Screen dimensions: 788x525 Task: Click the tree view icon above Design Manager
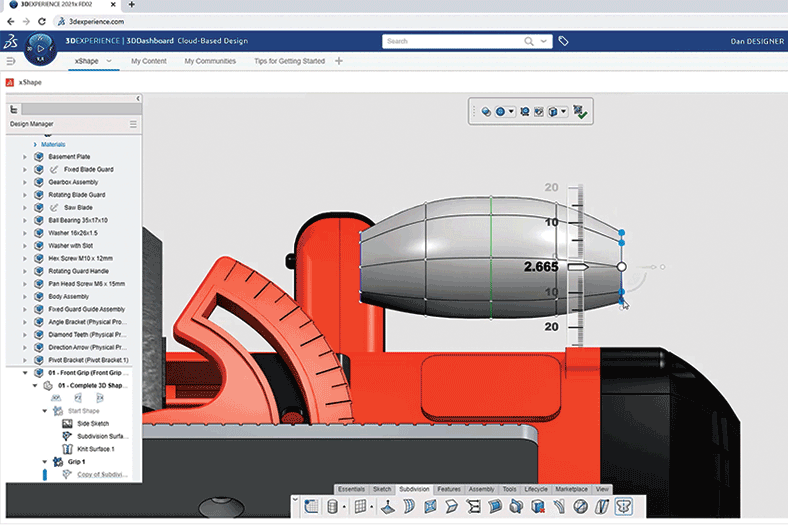click(x=14, y=109)
